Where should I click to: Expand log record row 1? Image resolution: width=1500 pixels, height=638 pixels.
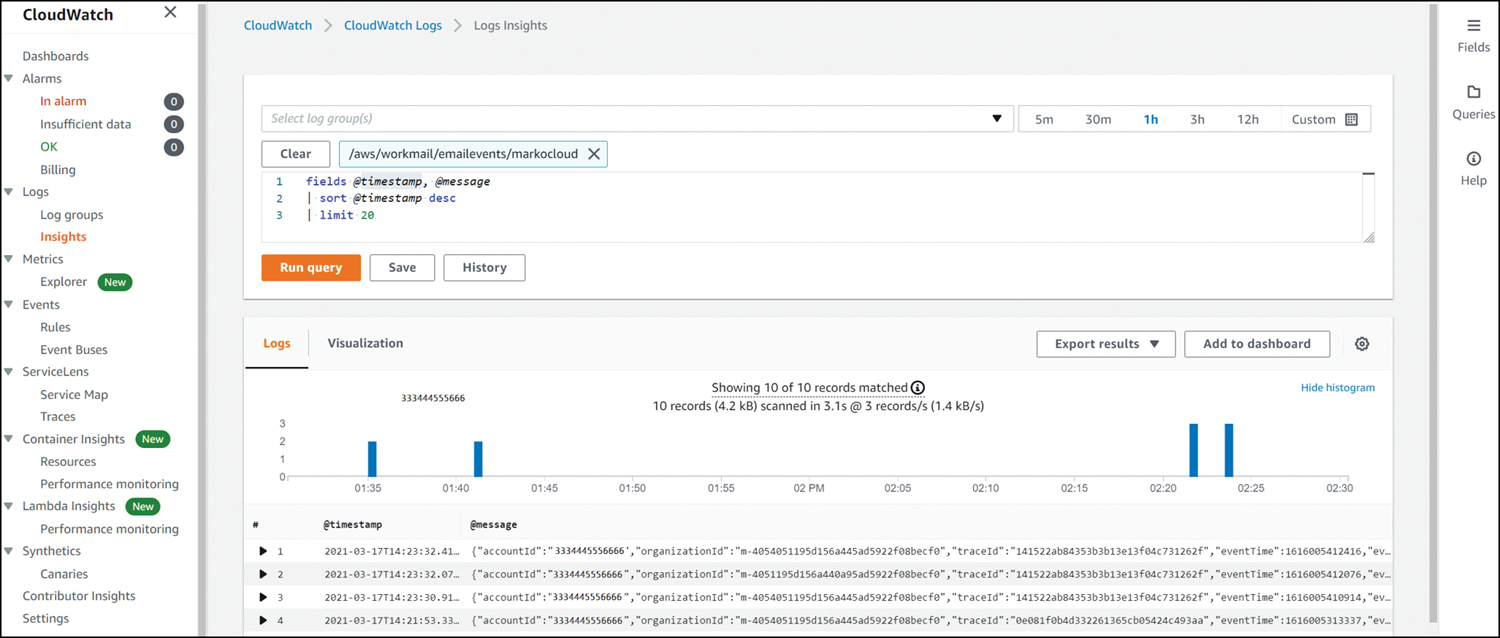pos(263,551)
